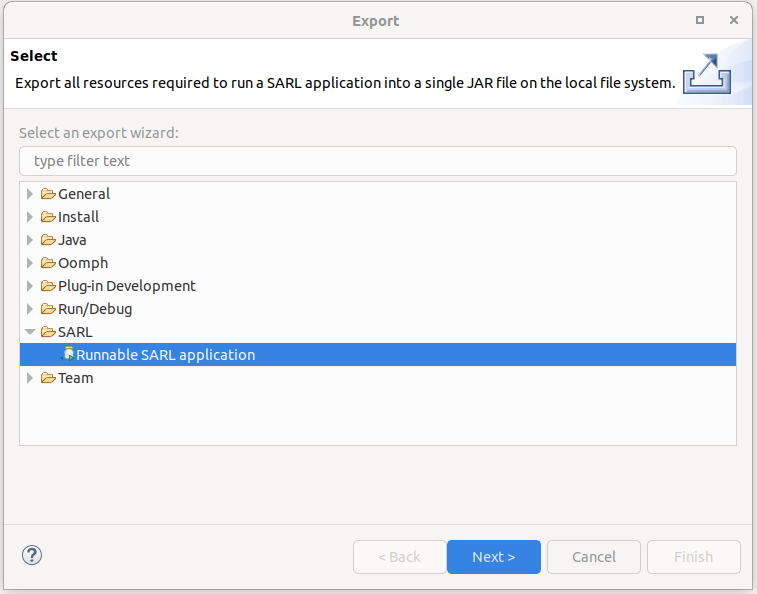
Task: Close the Export dialog window
Action: tap(734, 20)
